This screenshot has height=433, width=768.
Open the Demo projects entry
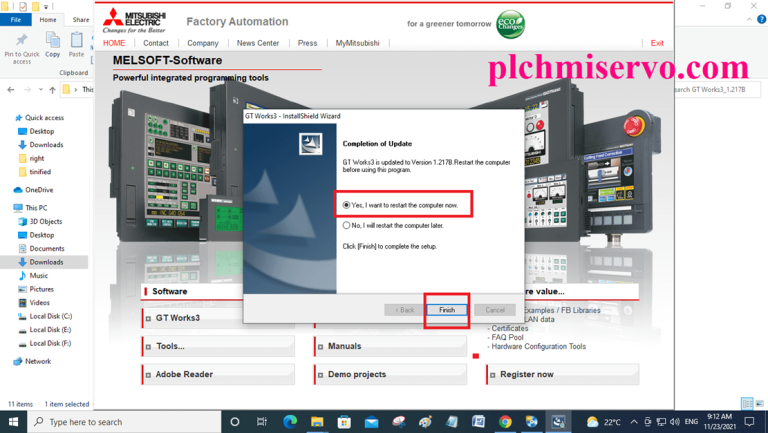(x=390, y=374)
